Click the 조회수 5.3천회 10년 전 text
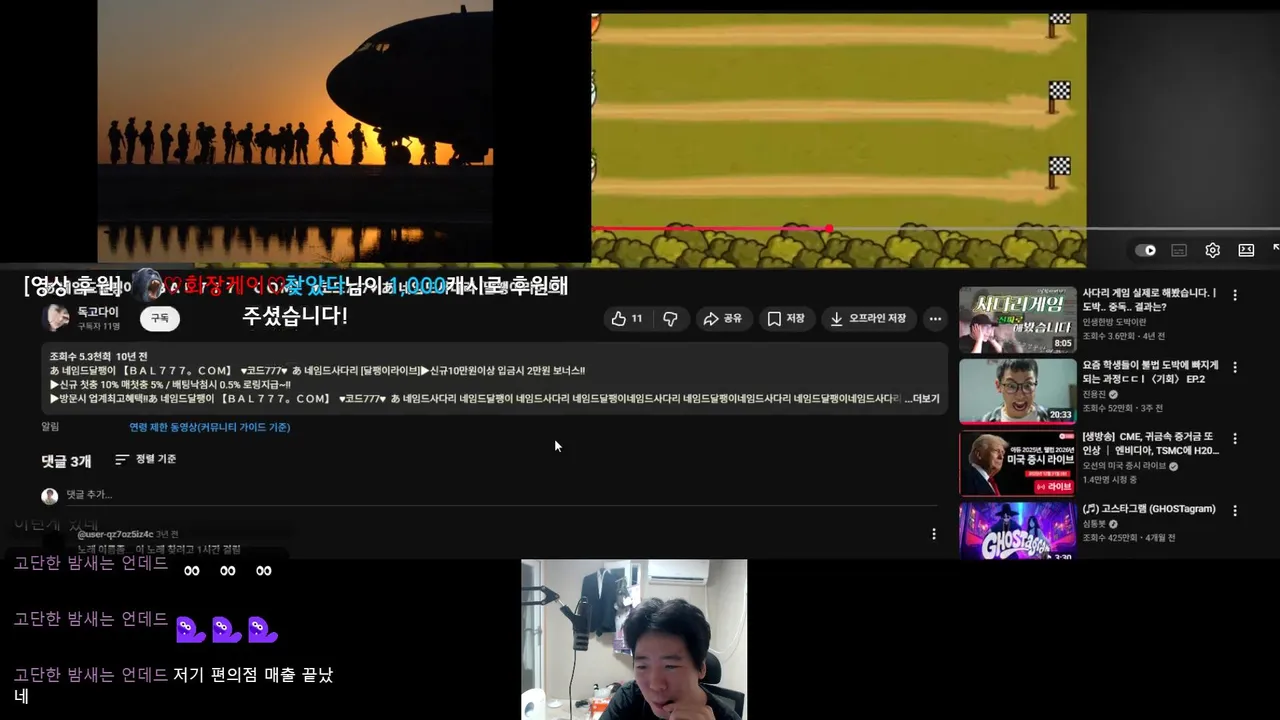 pyautogui.click(x=98, y=357)
